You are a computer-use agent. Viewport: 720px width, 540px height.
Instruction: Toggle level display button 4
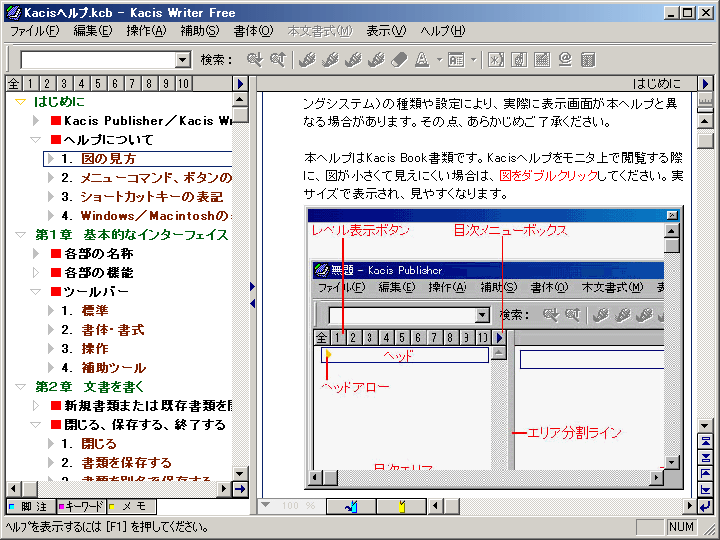click(x=81, y=84)
